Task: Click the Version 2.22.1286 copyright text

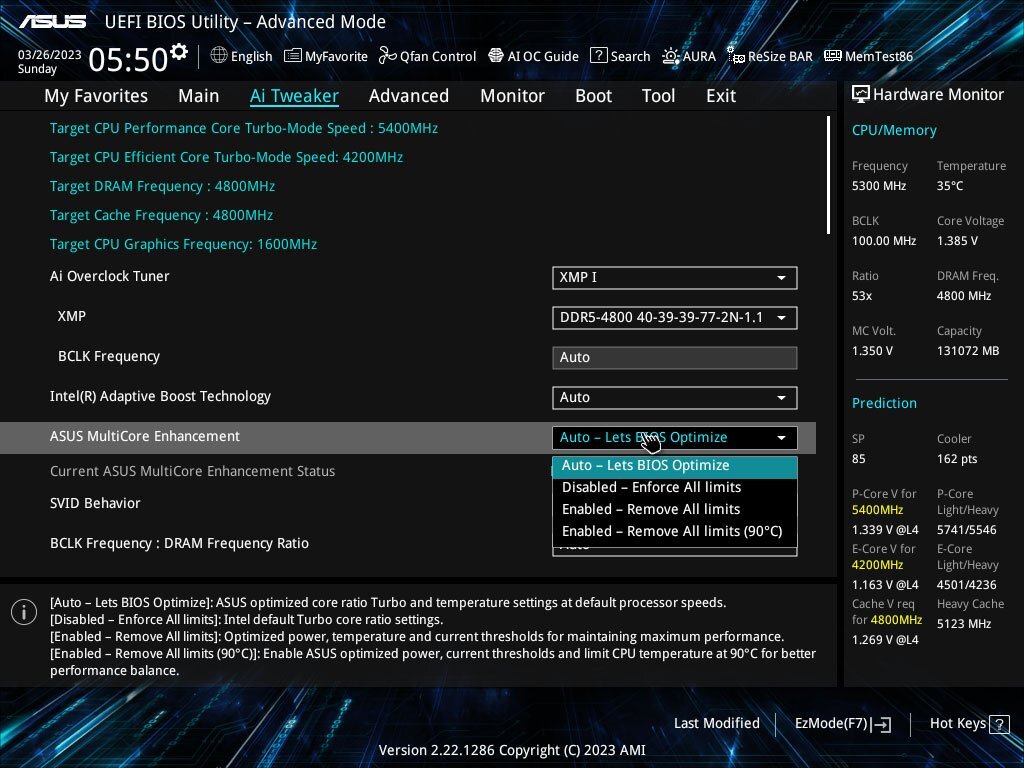Action: click(512, 750)
